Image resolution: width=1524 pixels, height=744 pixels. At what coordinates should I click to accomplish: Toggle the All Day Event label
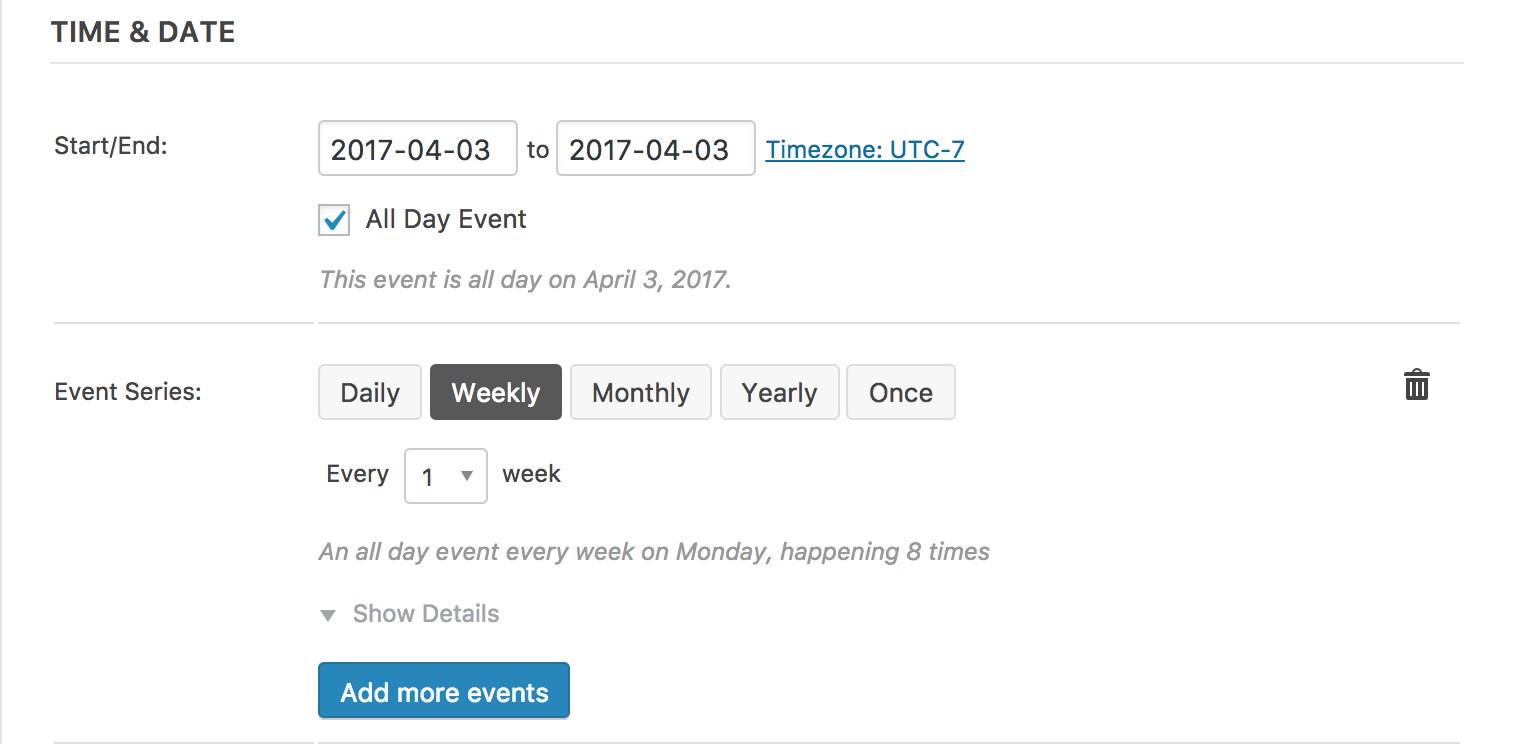click(x=446, y=220)
